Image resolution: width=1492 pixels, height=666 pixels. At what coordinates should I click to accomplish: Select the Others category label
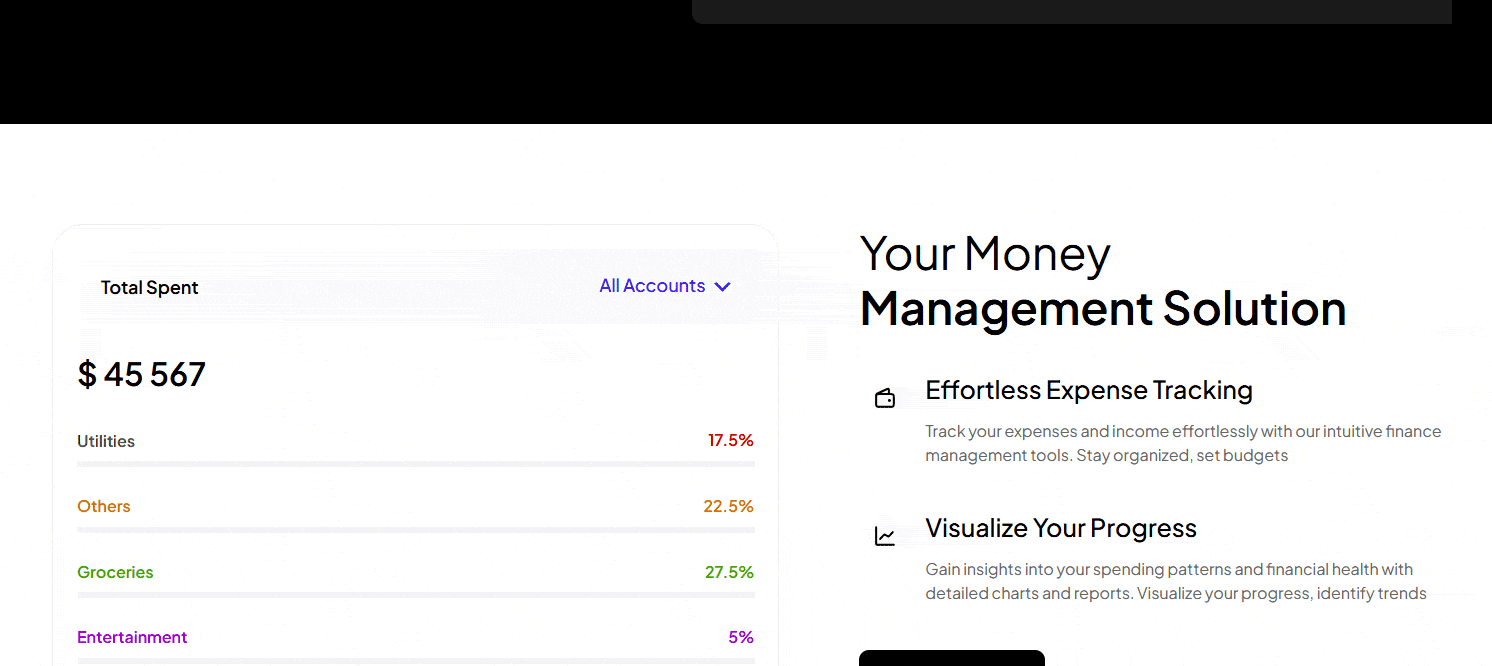pos(104,506)
